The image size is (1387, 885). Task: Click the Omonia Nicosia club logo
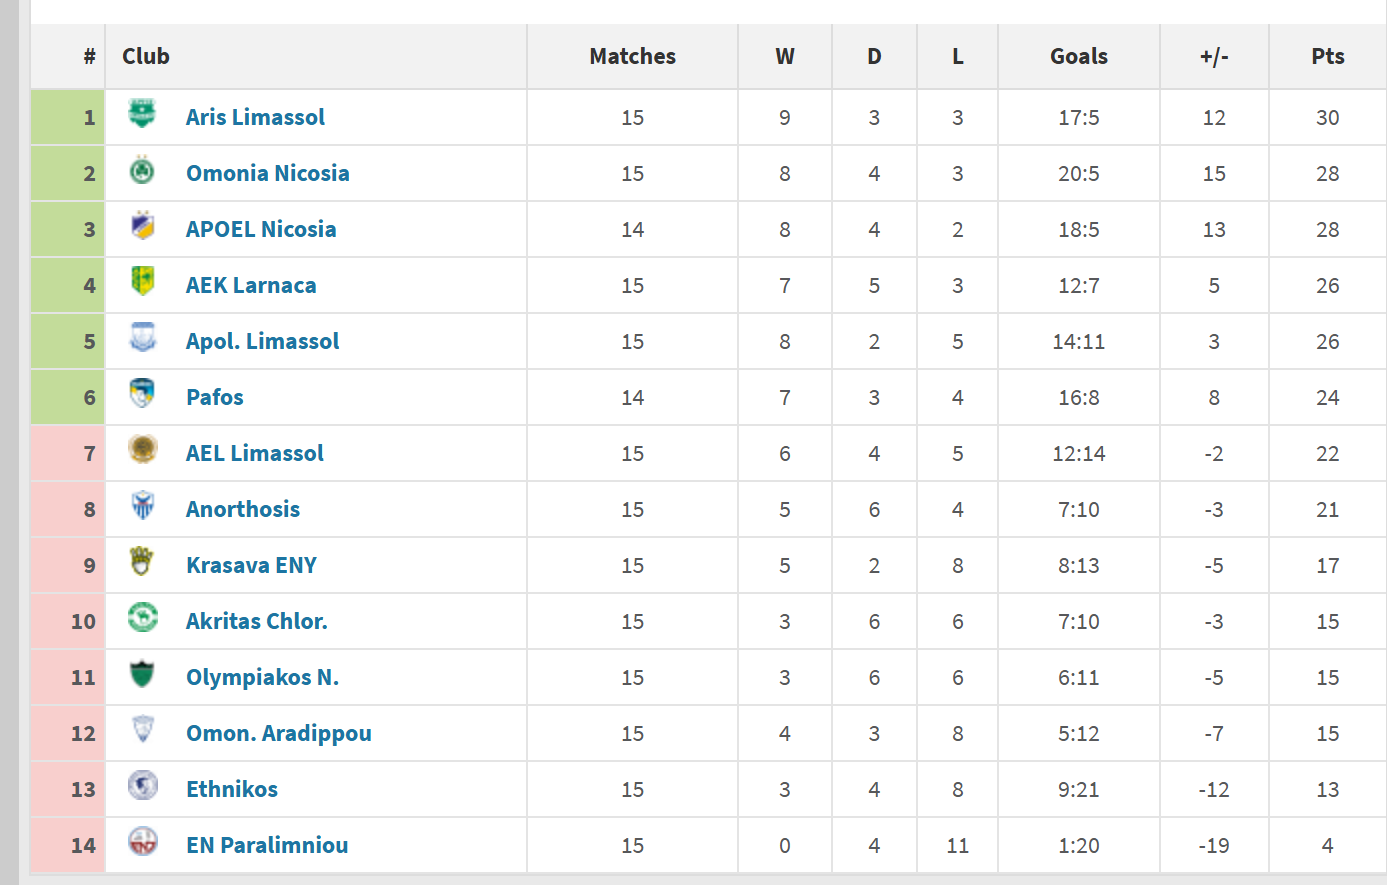coord(142,171)
